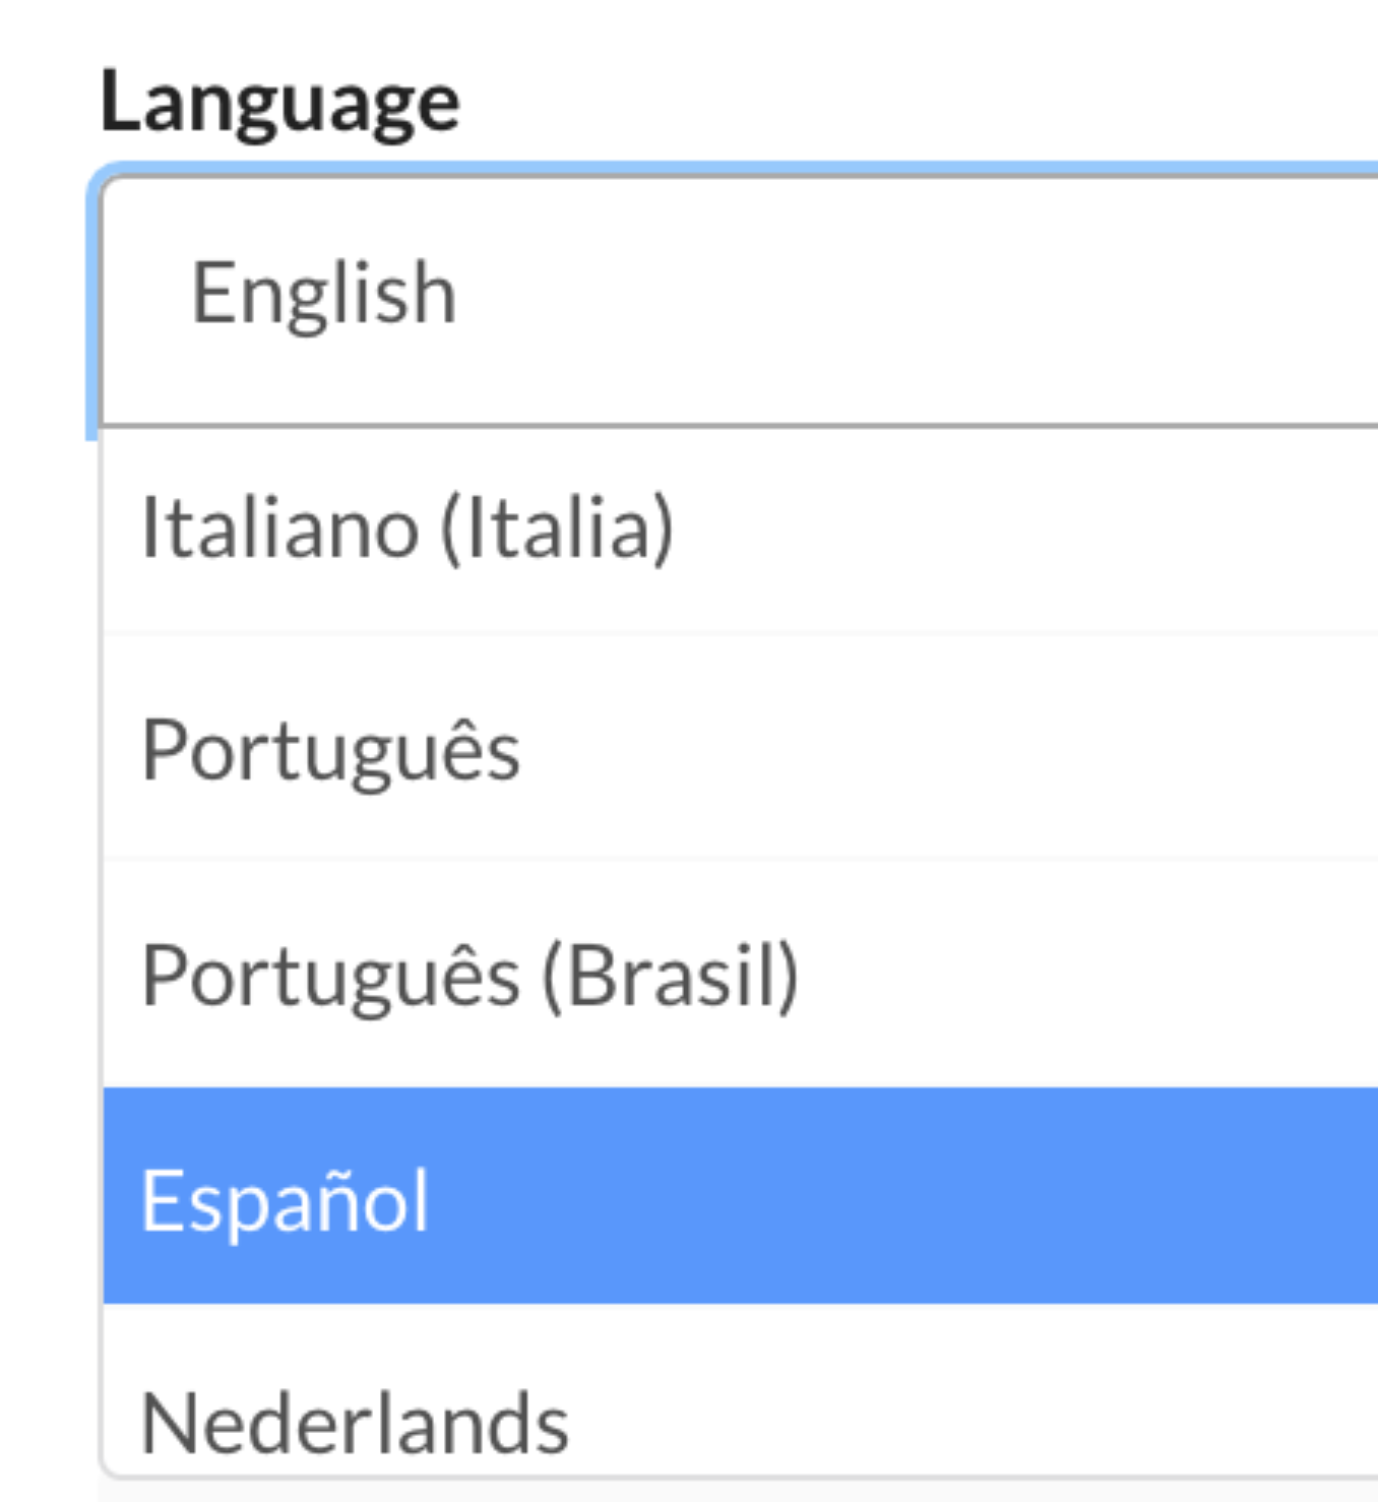Click the blue highlighted row in the list
Viewport: 1378px width, 1502px height.
(740, 1197)
